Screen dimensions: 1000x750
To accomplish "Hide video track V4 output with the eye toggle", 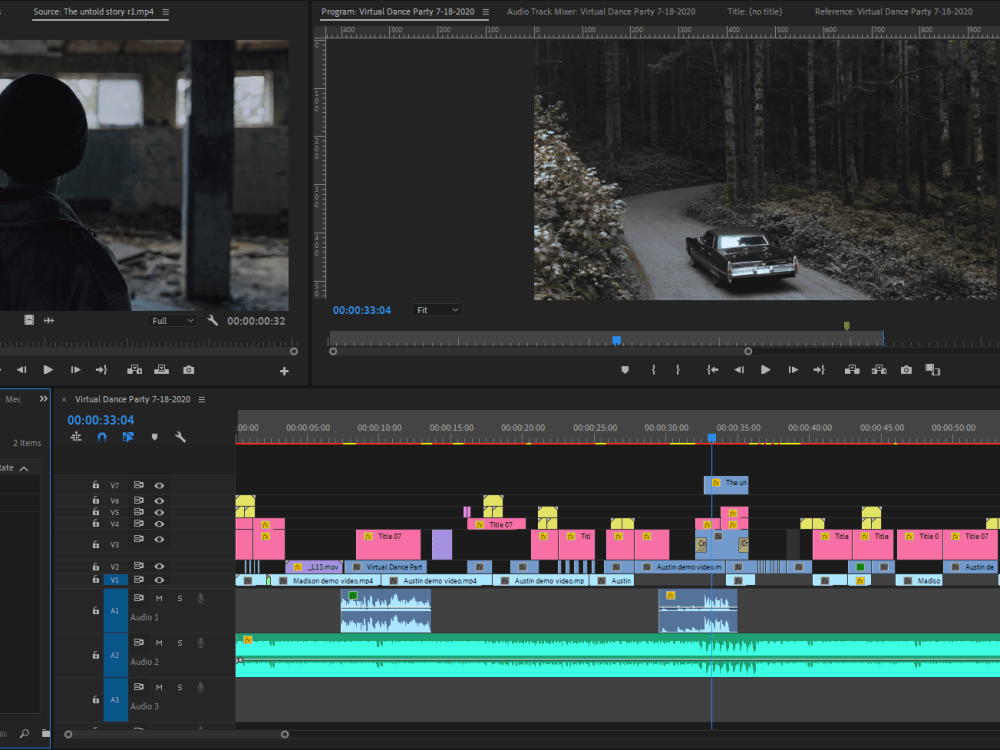I will point(159,524).
